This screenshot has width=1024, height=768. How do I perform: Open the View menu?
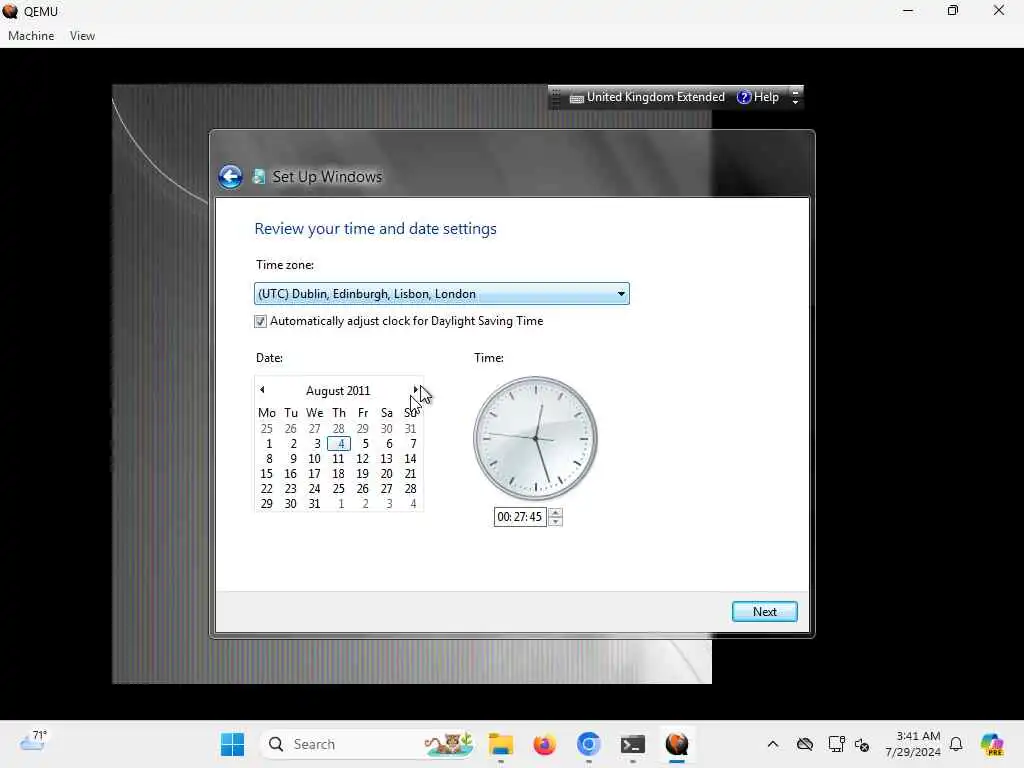[82, 36]
